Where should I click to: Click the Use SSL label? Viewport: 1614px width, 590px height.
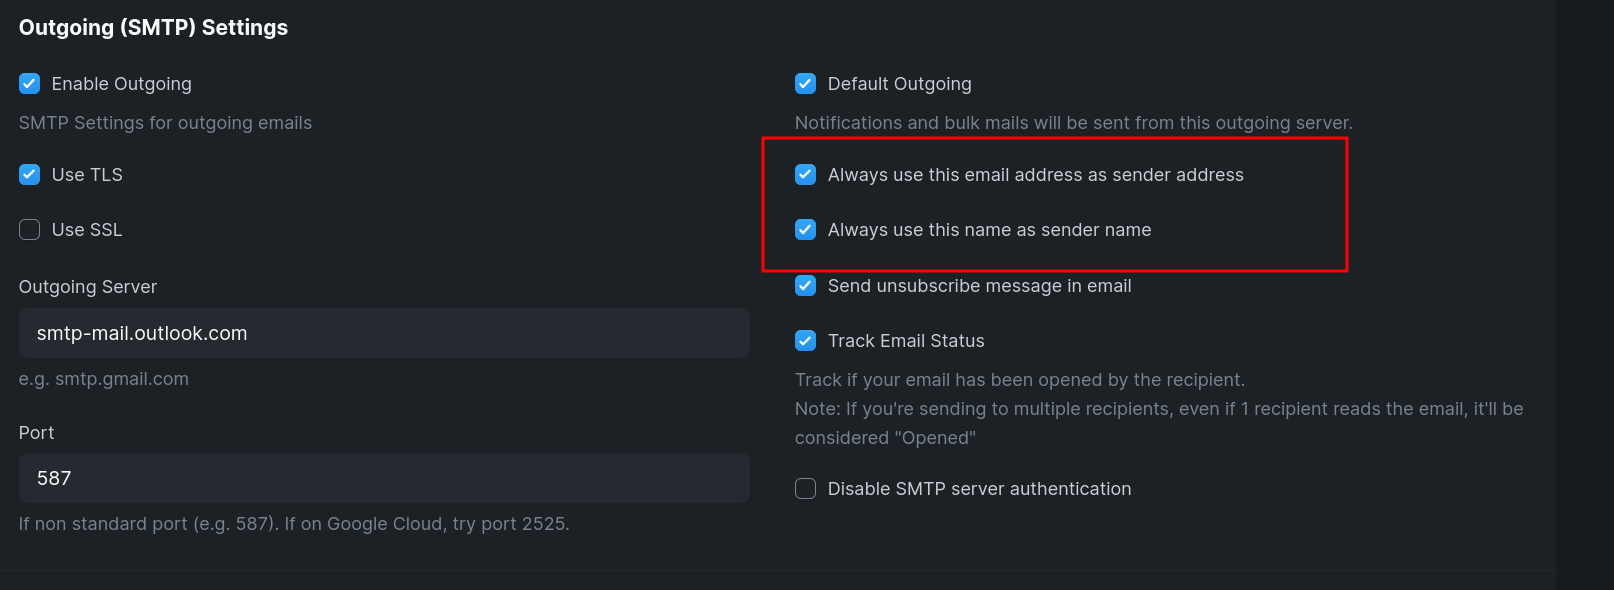[87, 230]
